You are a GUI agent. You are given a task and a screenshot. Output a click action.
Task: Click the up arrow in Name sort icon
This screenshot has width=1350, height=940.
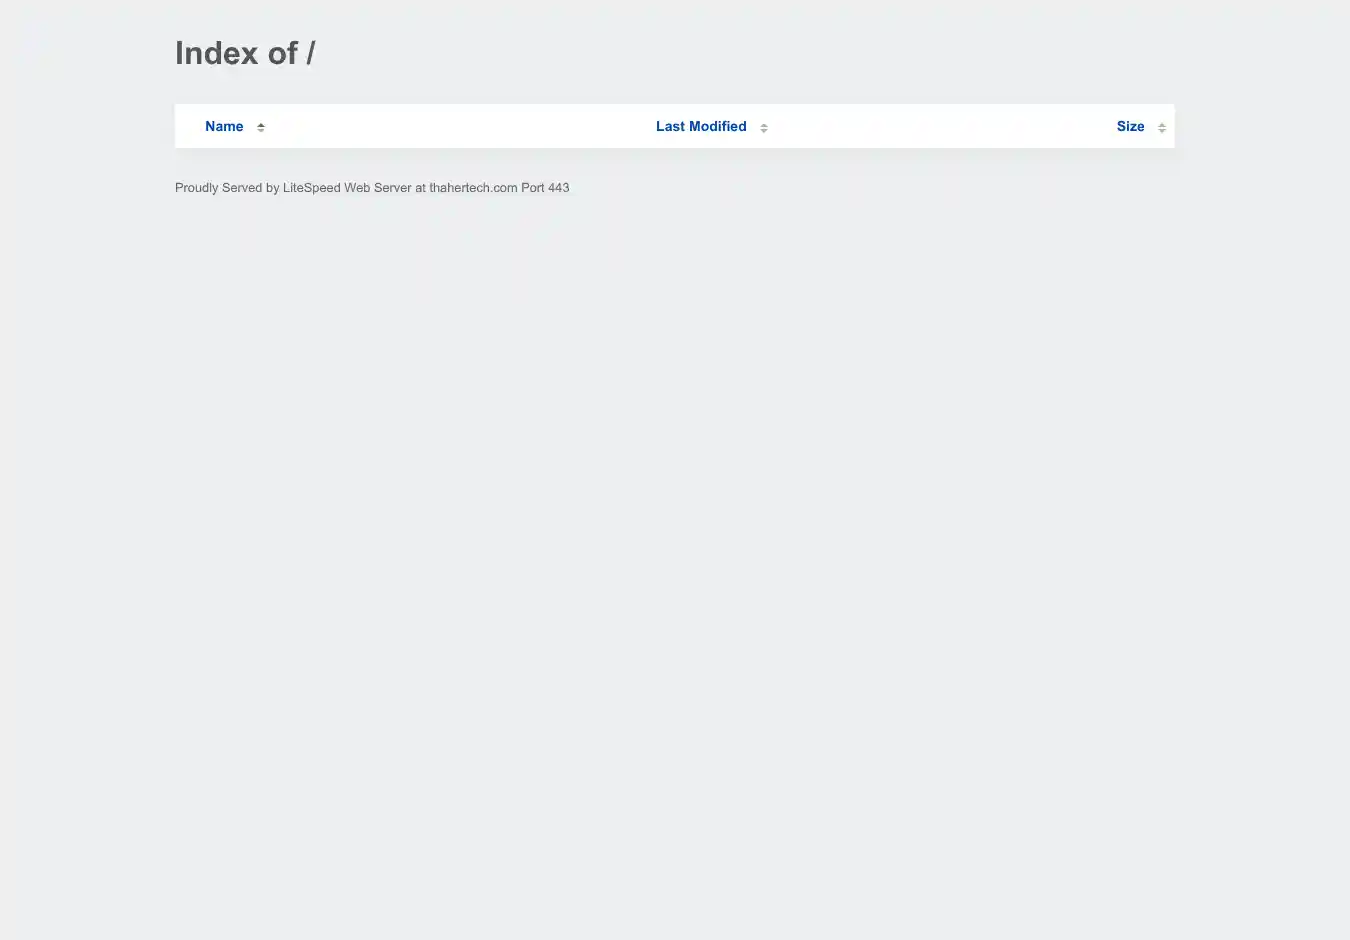(x=261, y=124)
